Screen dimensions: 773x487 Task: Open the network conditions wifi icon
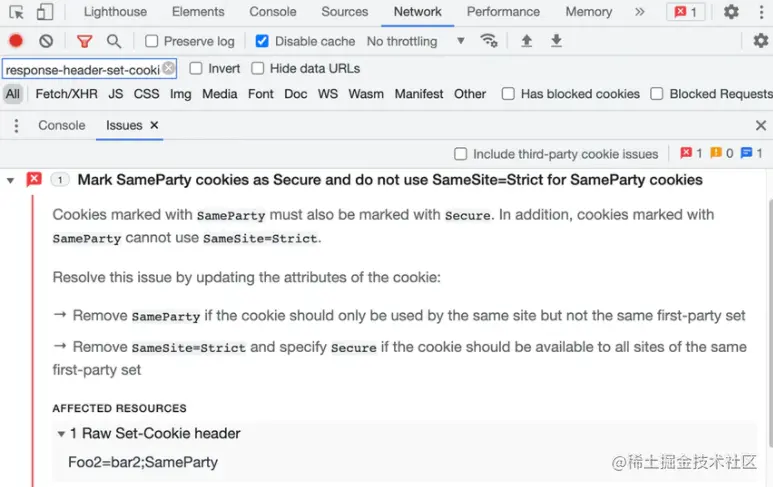[489, 41]
